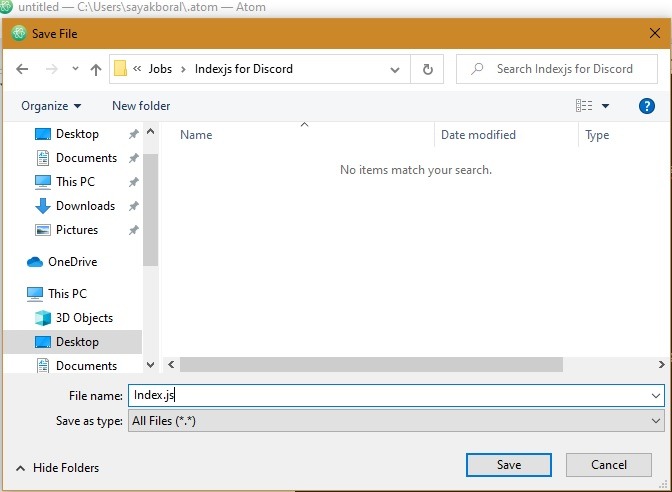
Task: Go up one folder level
Action: (96, 69)
